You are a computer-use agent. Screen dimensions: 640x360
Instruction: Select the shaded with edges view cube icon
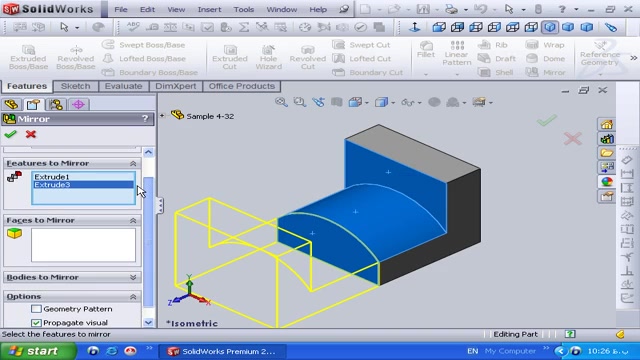coord(550,27)
